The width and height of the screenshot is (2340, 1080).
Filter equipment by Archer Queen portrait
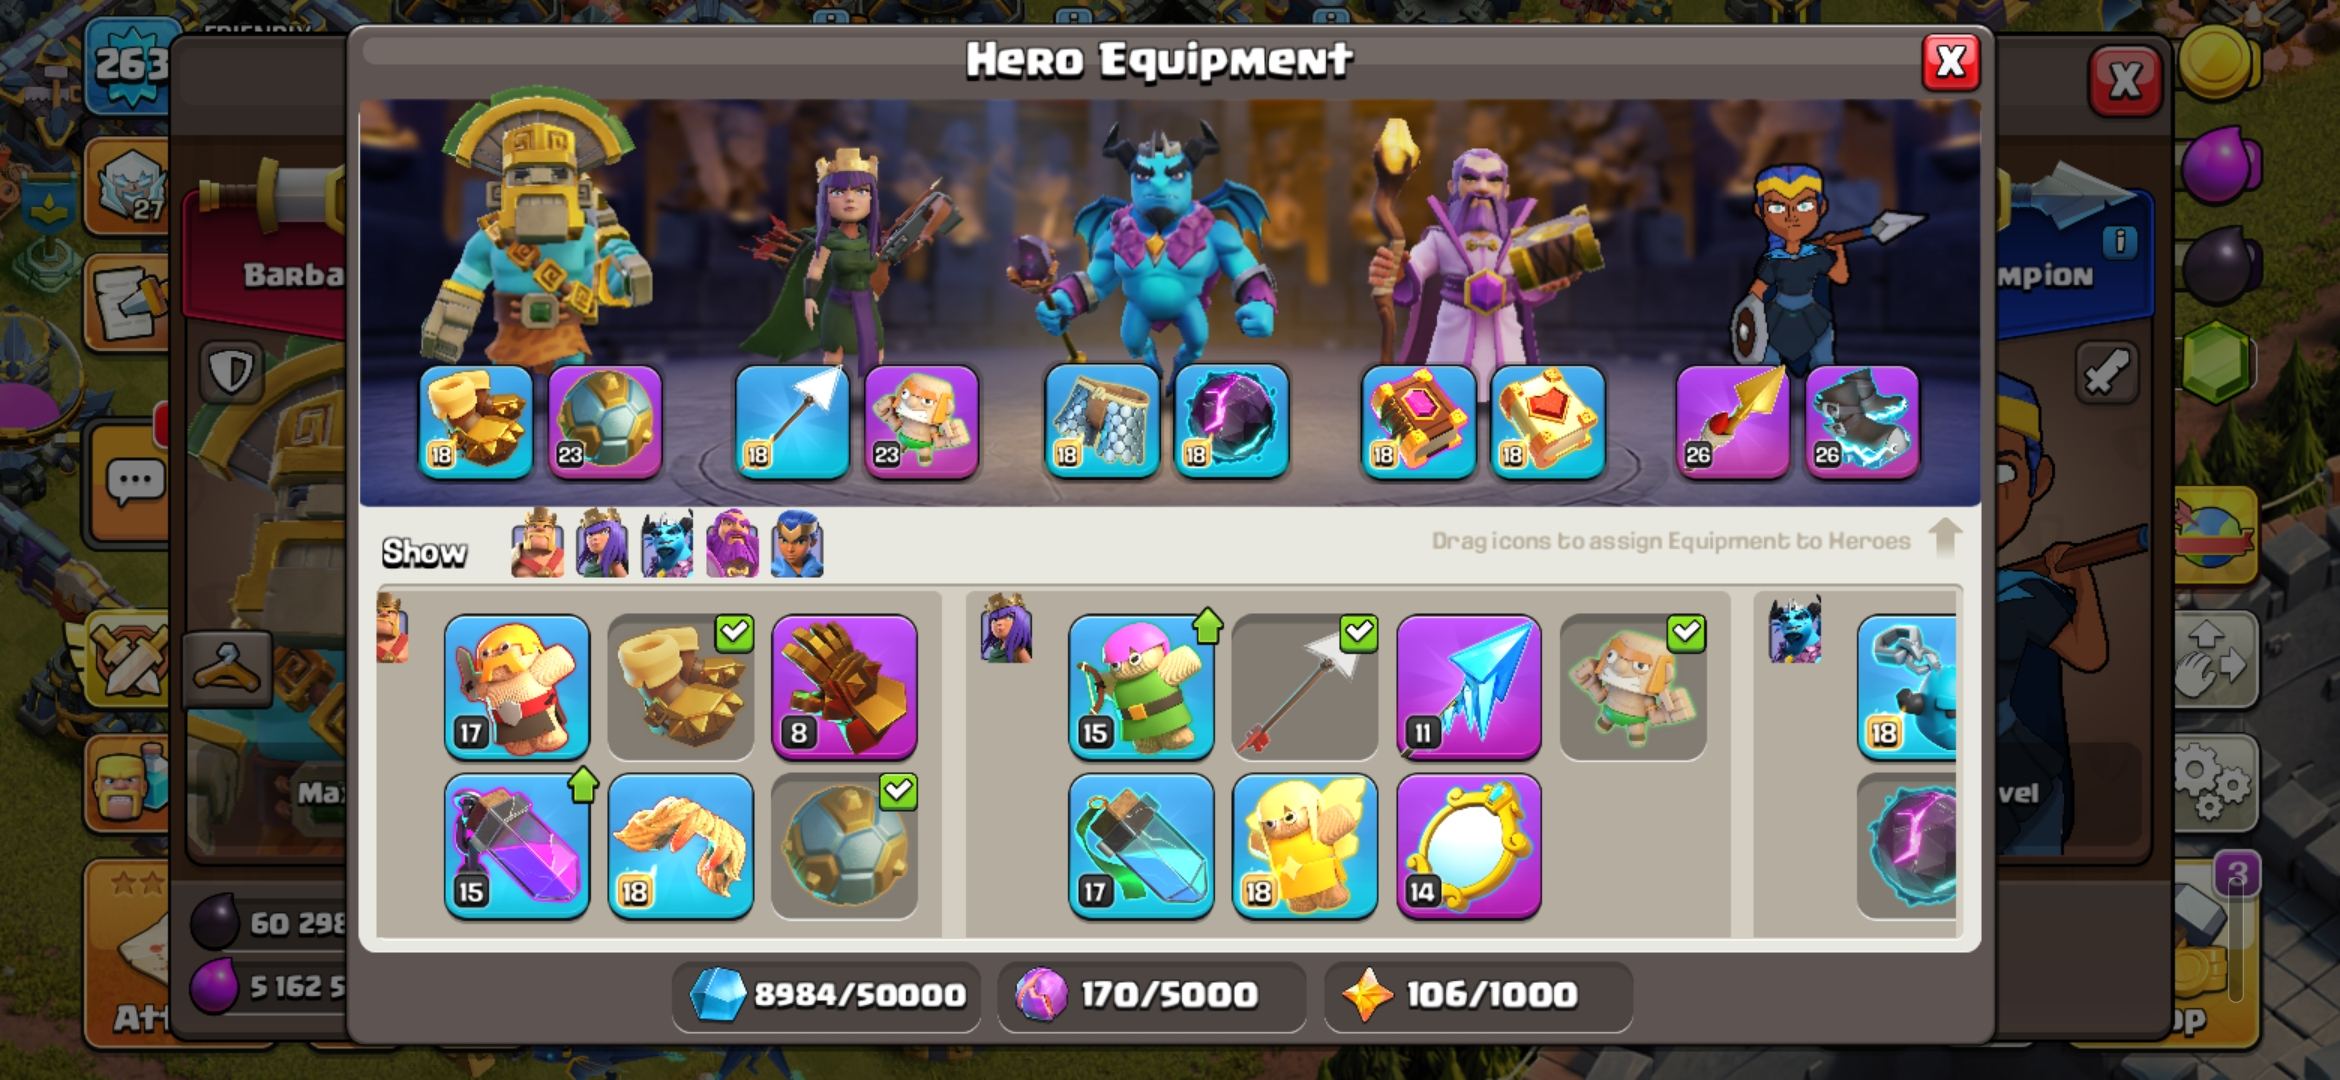click(602, 544)
